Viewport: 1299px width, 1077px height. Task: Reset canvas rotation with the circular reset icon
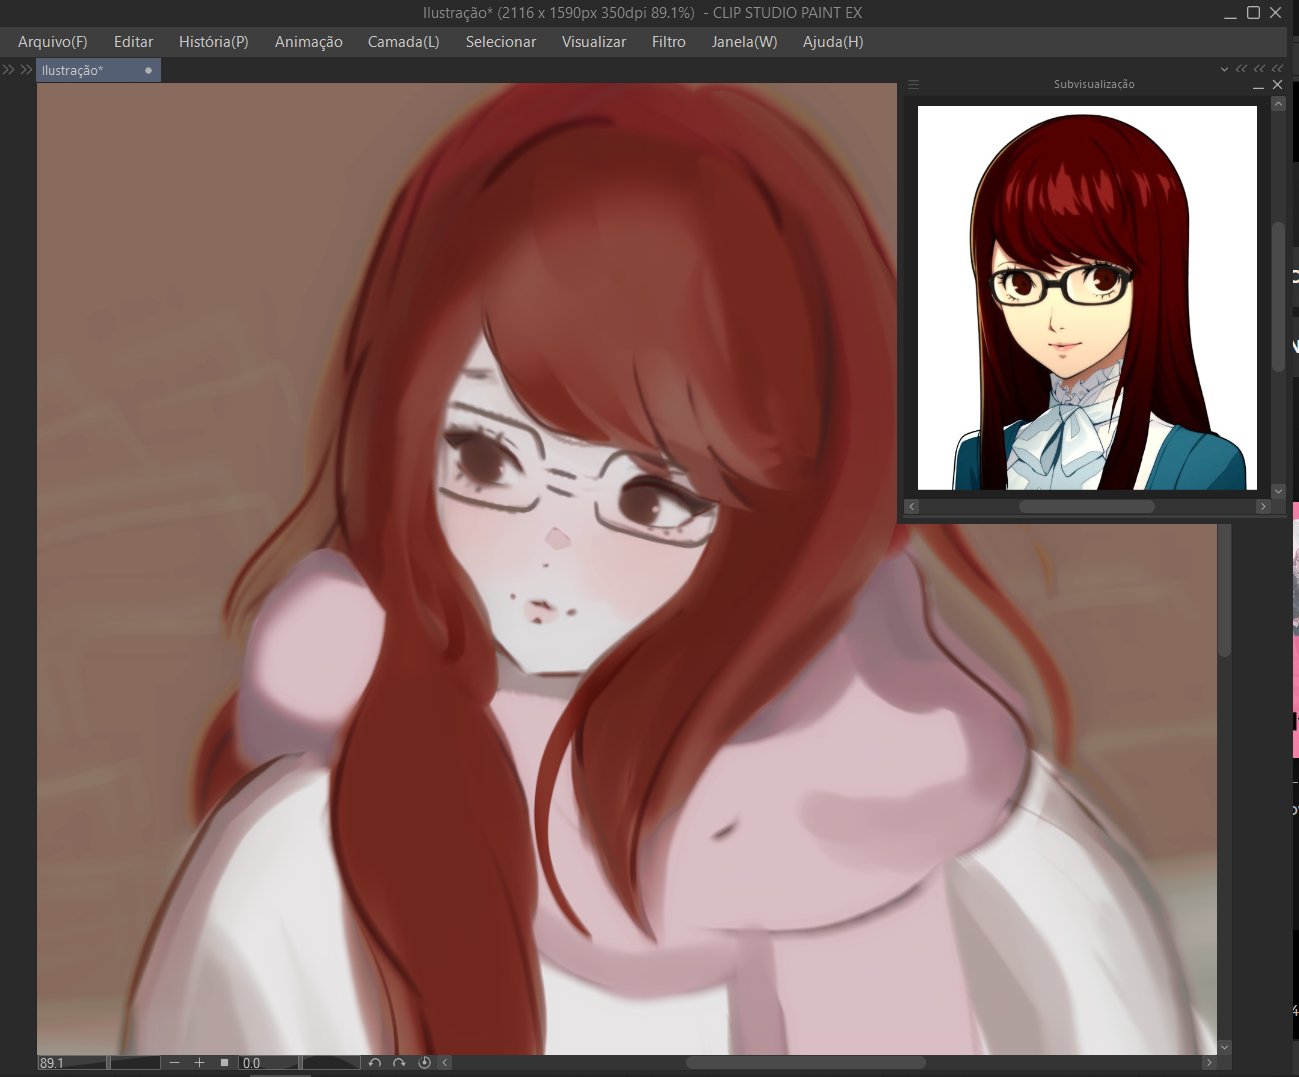tap(424, 1063)
